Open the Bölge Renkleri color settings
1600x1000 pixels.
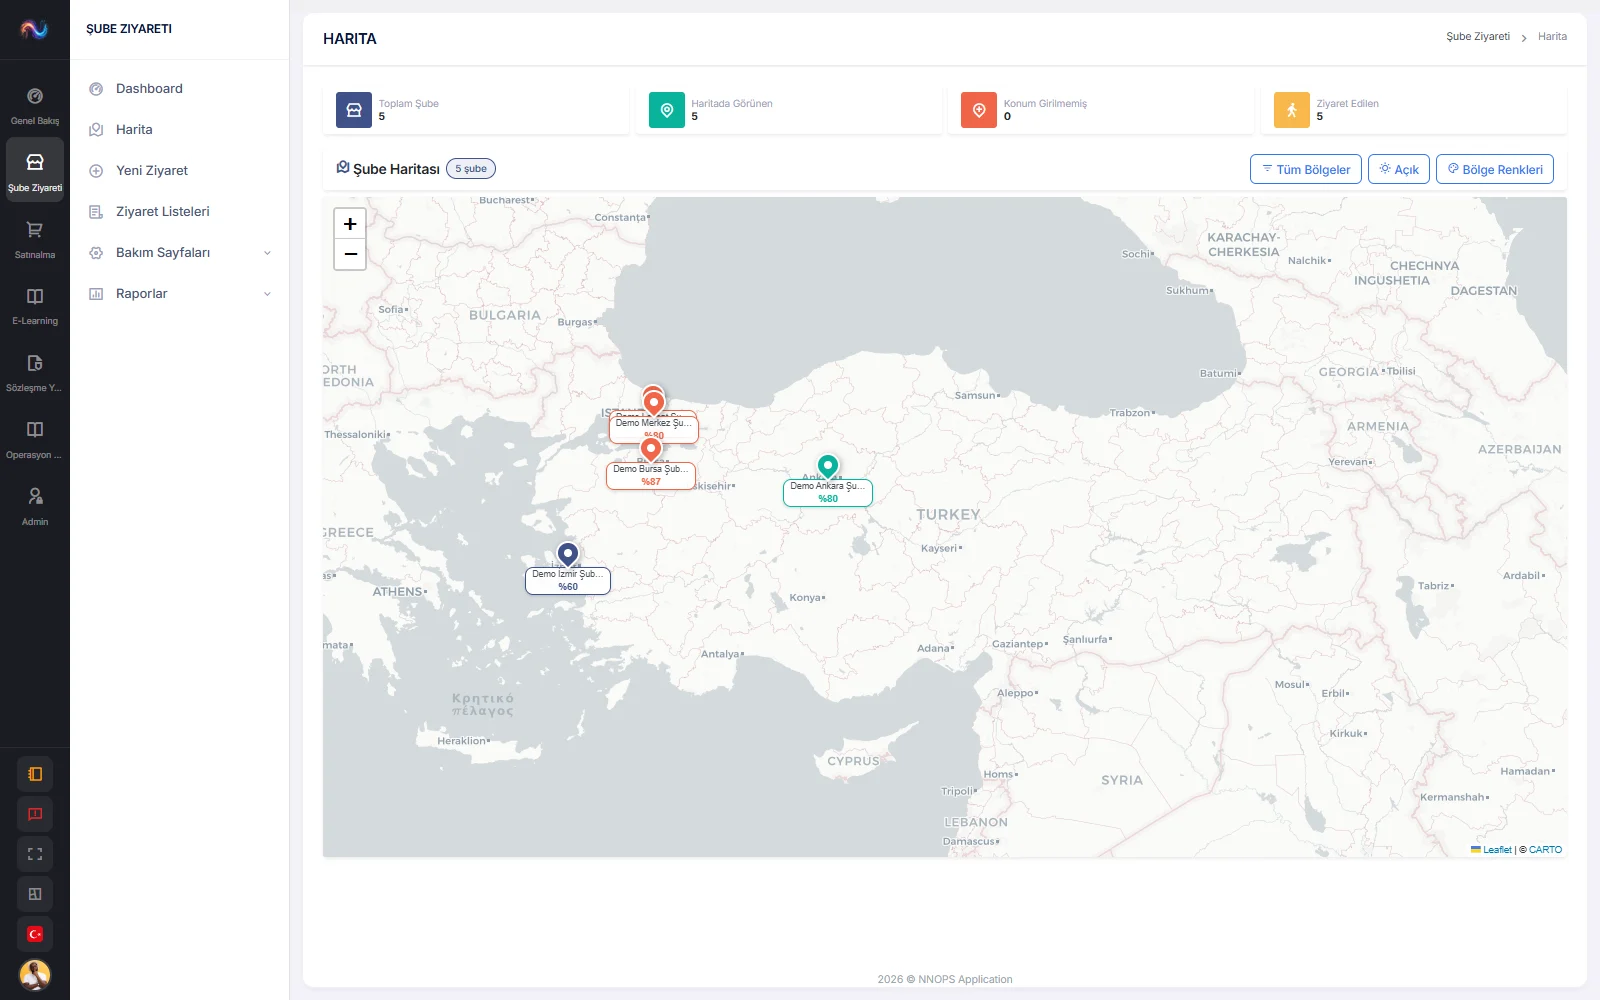1495,169
